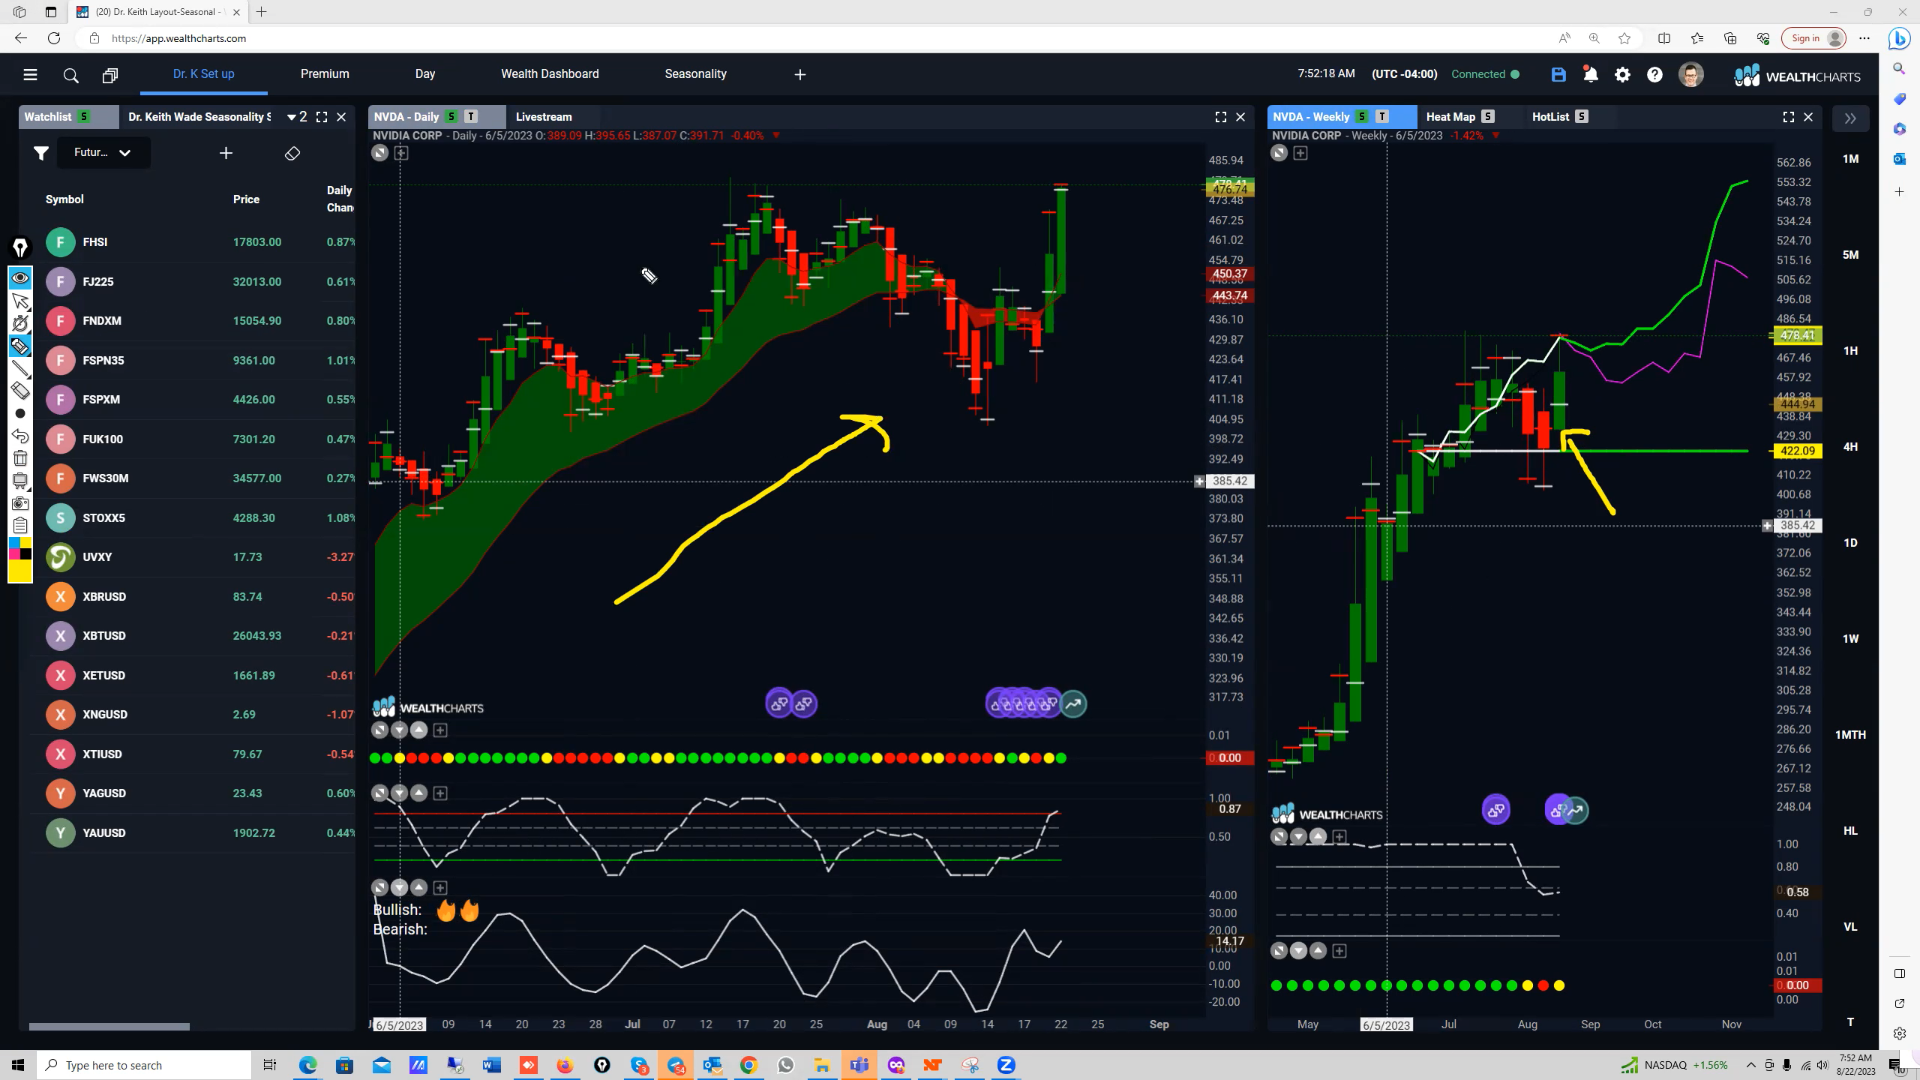
Task: Pick the yellow pen color swatch
Action: point(20,571)
